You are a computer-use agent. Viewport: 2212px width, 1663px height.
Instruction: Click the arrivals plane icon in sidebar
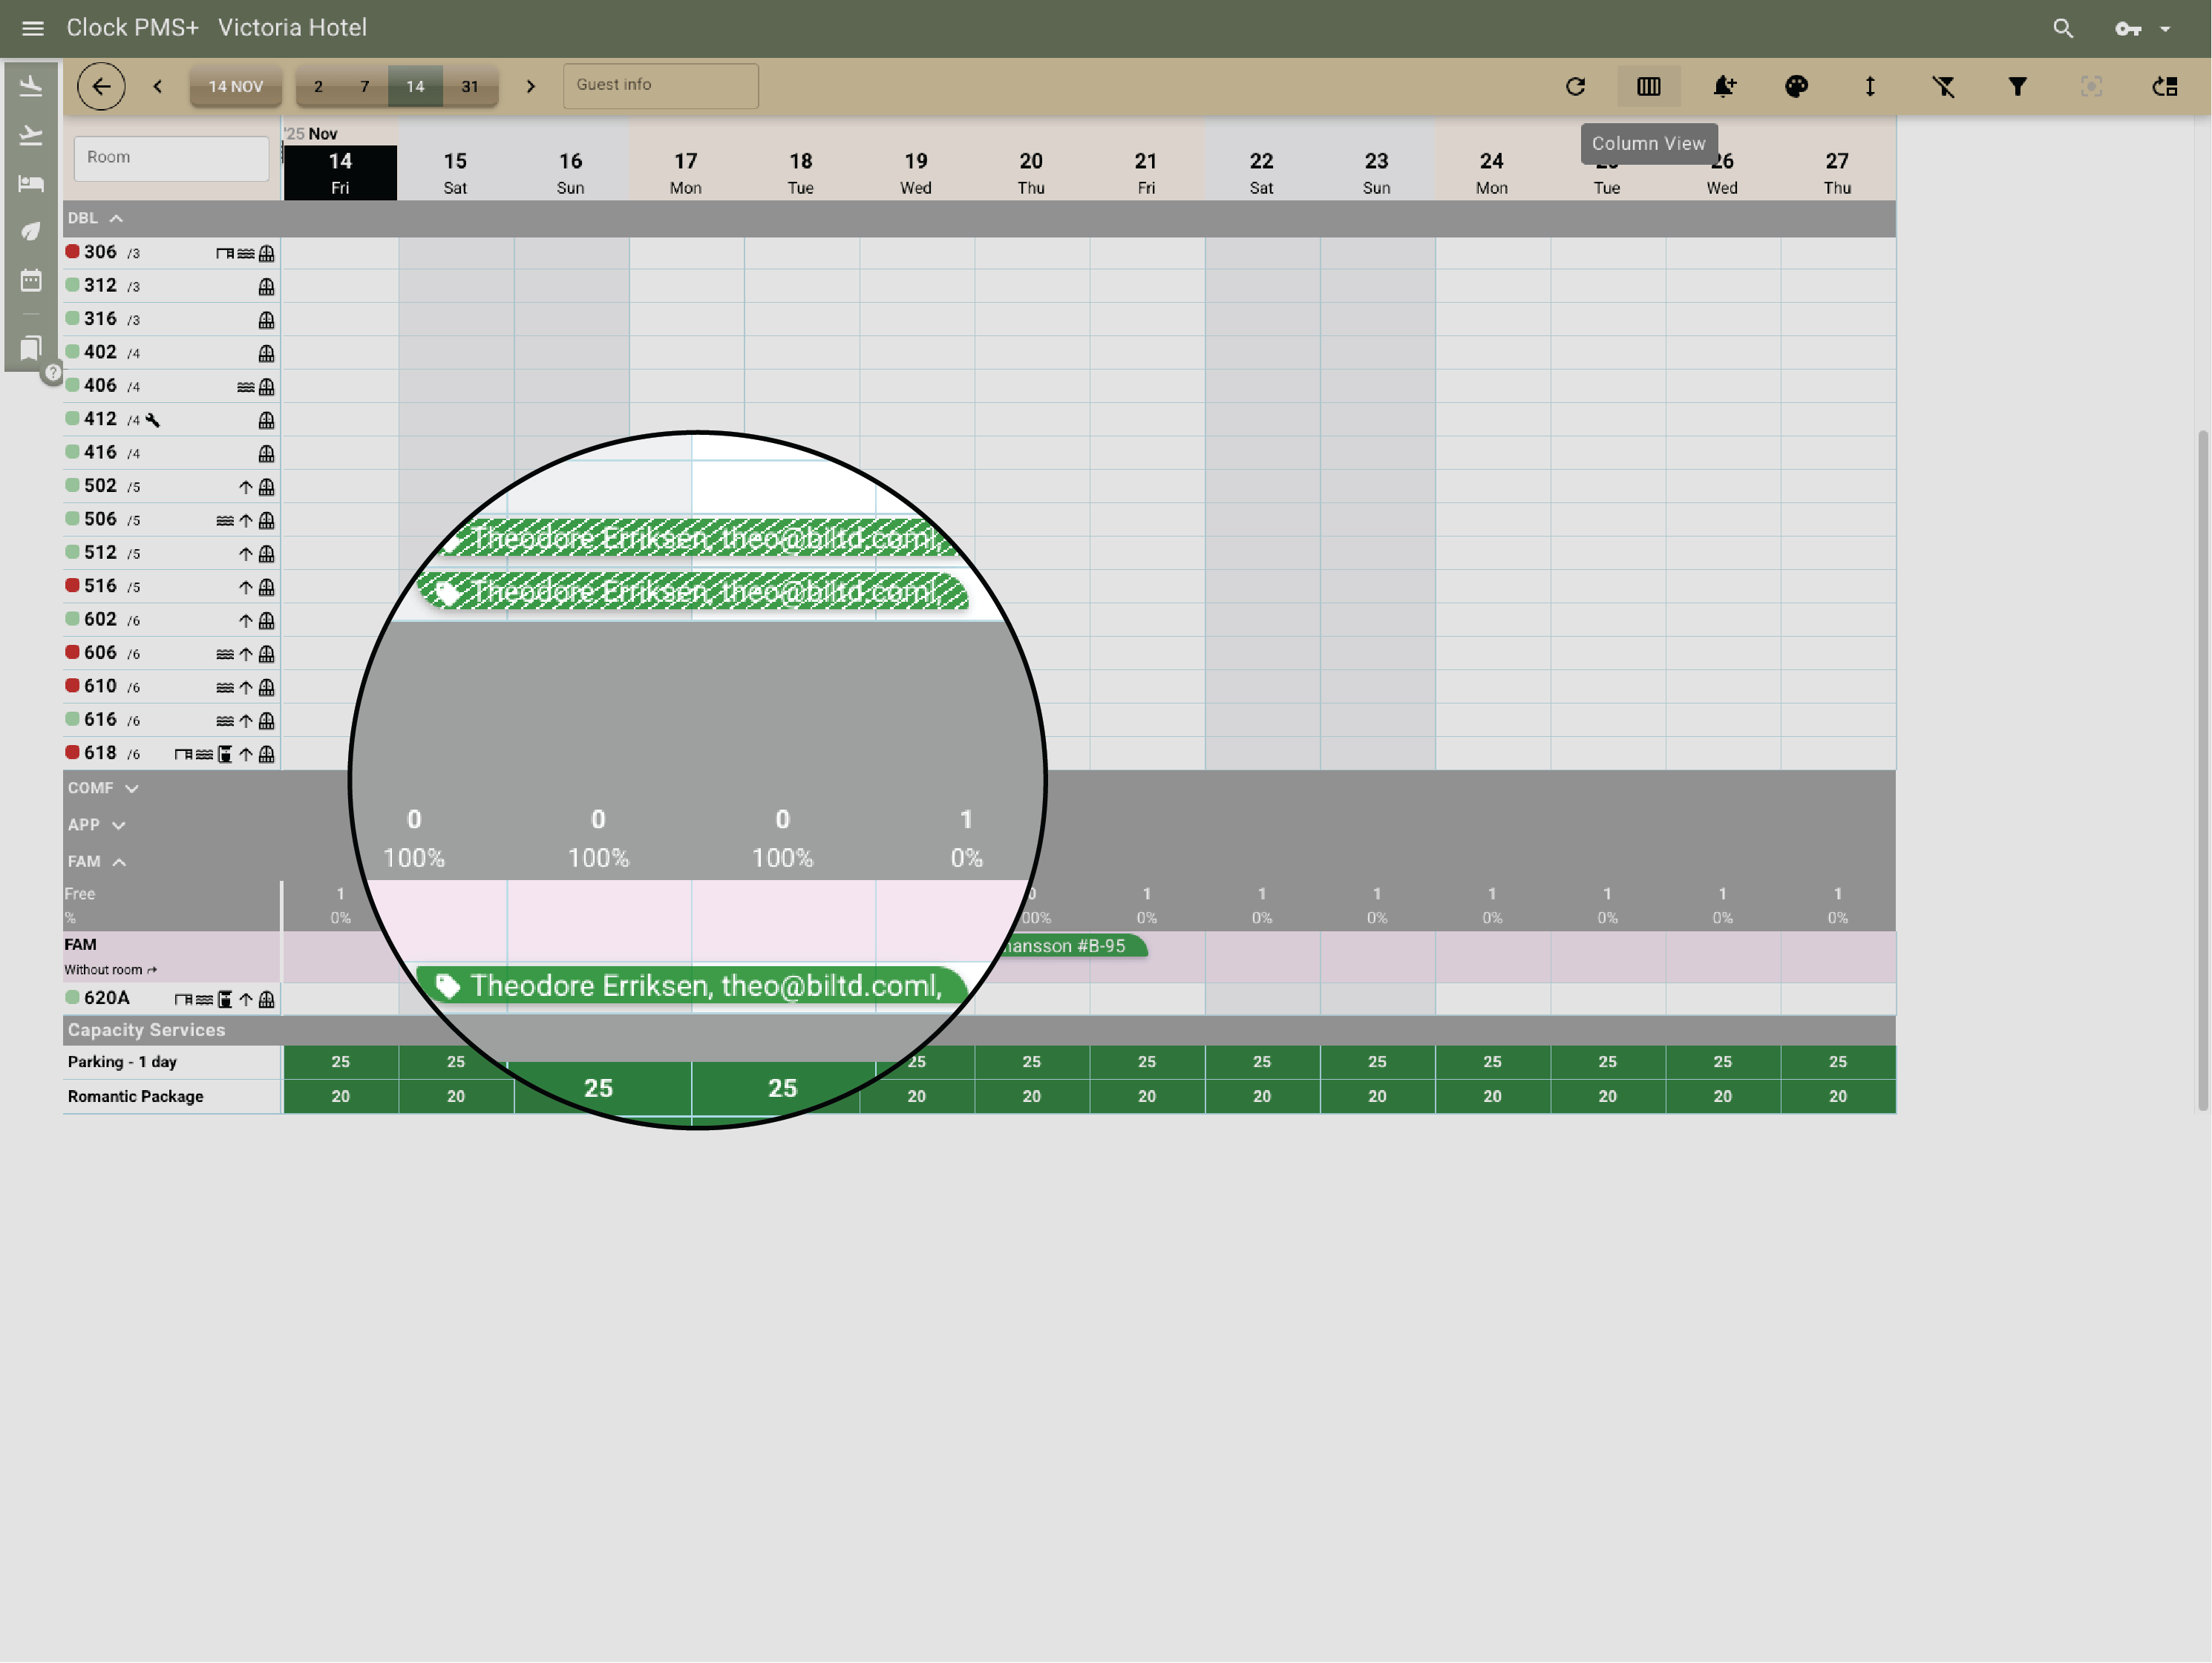pyautogui.click(x=31, y=87)
